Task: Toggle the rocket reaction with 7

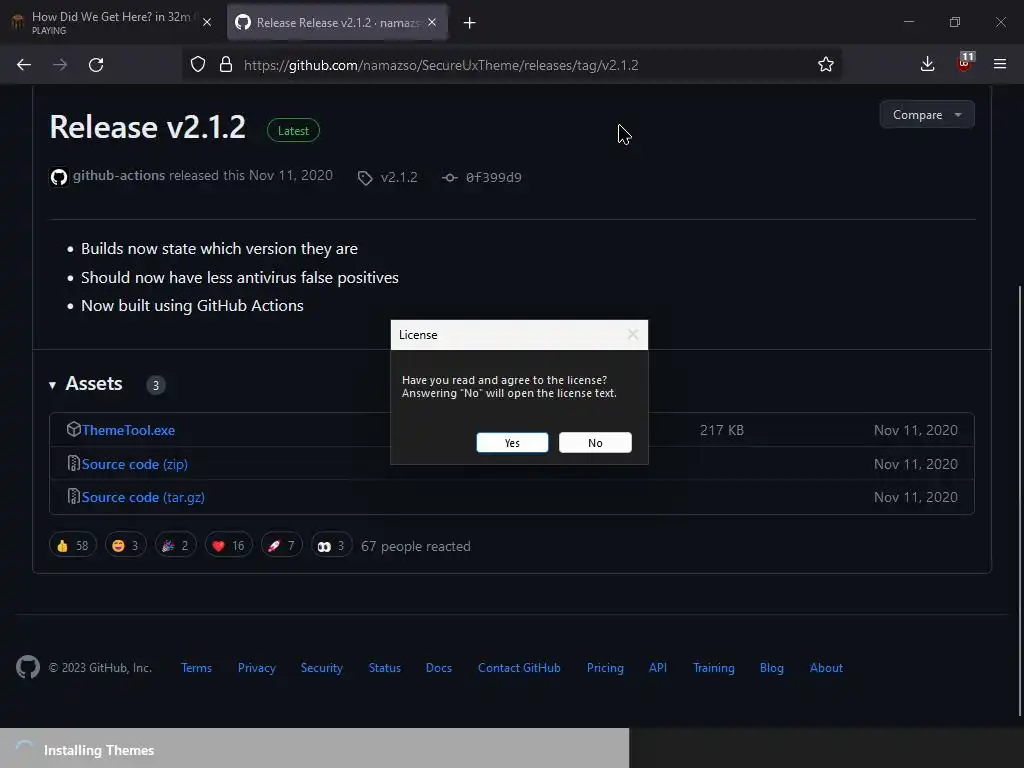Action: [x=281, y=545]
